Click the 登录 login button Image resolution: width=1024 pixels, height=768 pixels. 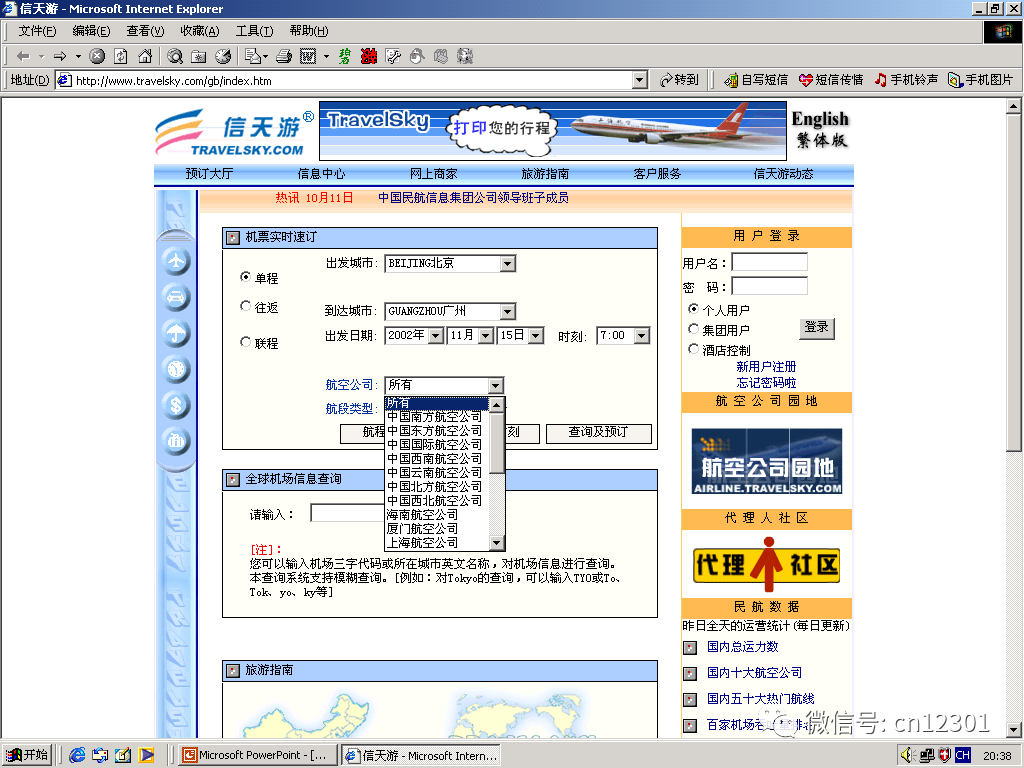click(816, 328)
